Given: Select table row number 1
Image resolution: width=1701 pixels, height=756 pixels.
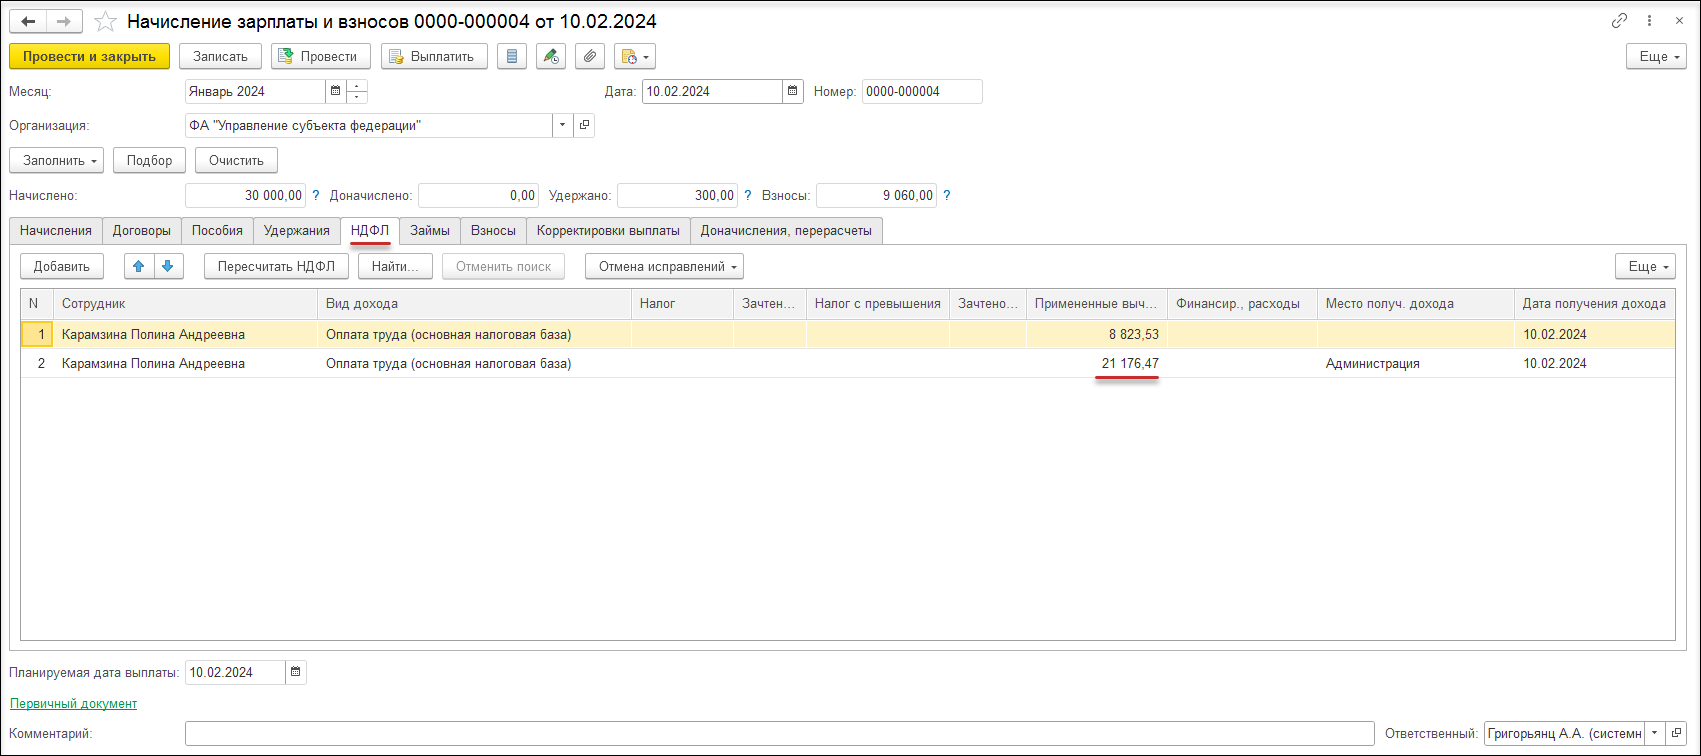Looking at the screenshot, I should [x=848, y=334].
